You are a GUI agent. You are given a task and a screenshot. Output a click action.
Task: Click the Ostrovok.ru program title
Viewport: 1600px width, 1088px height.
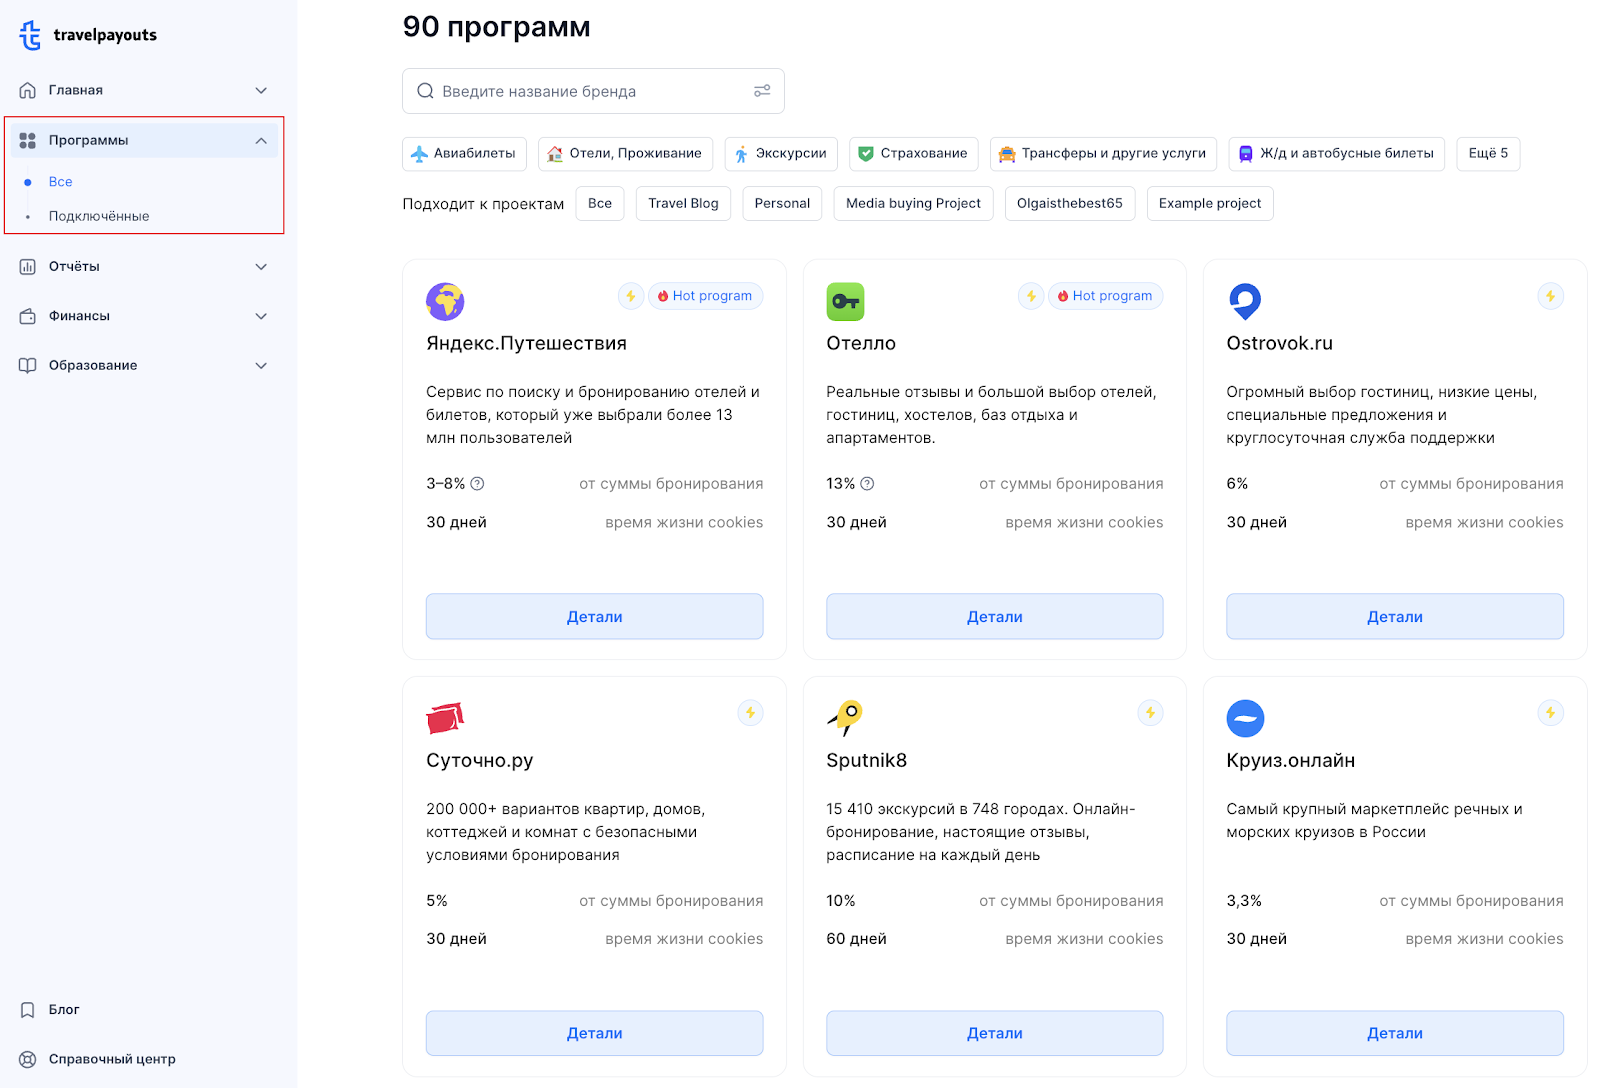point(1280,344)
